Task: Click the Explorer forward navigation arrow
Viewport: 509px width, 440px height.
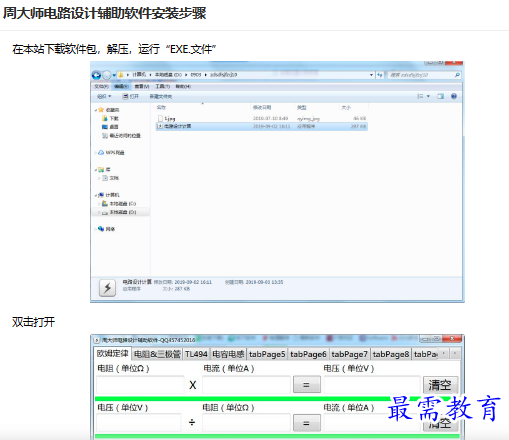Action: pos(107,75)
